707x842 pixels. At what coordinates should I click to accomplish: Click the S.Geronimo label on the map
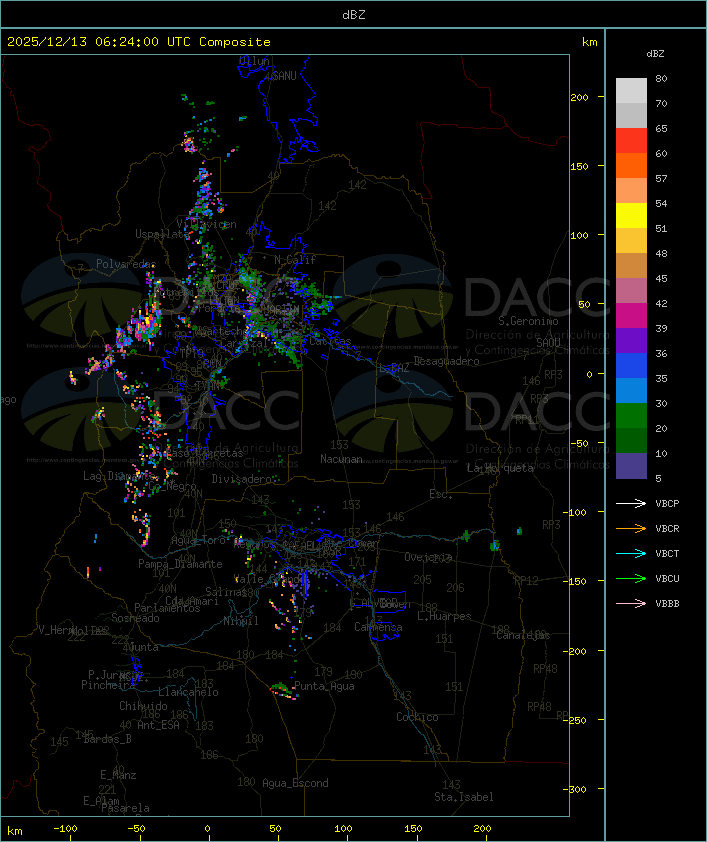coord(528,321)
